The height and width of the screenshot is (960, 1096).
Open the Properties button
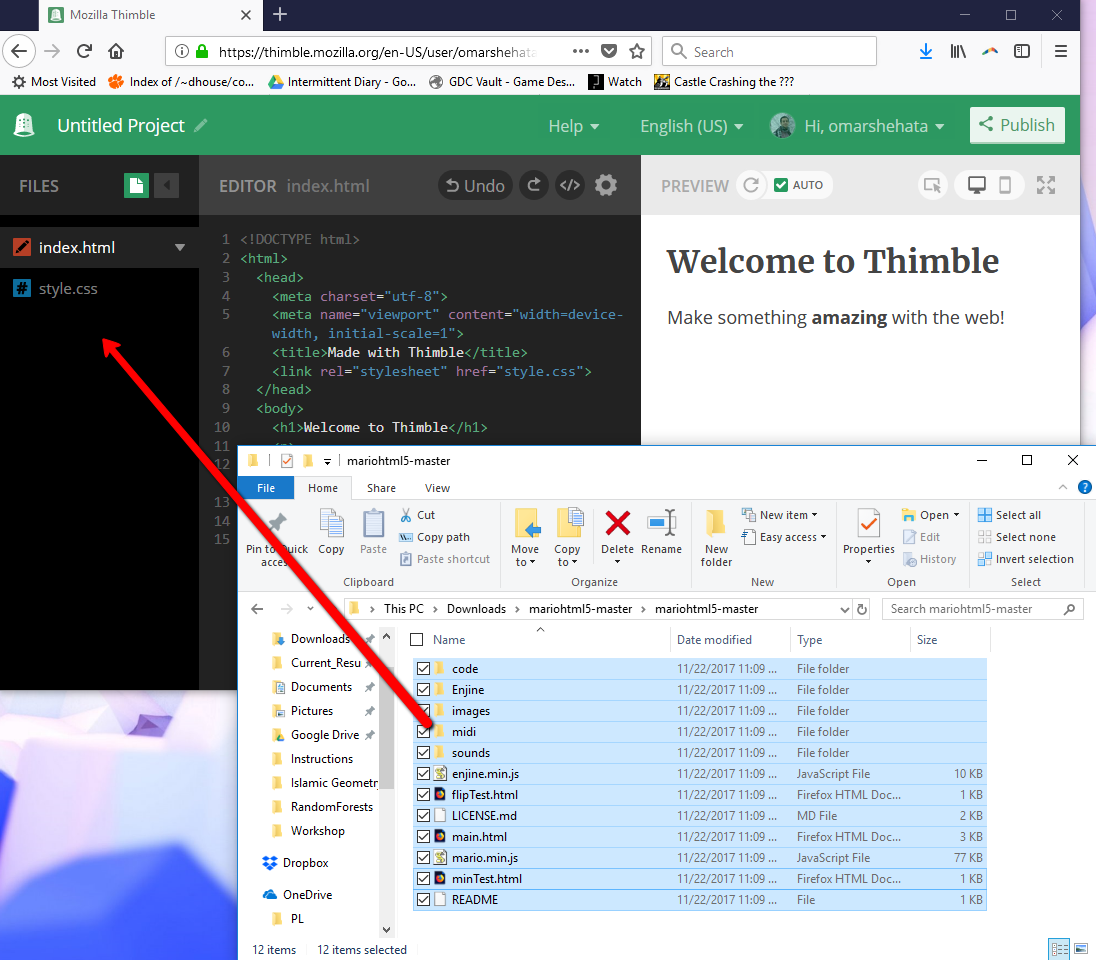[868, 537]
